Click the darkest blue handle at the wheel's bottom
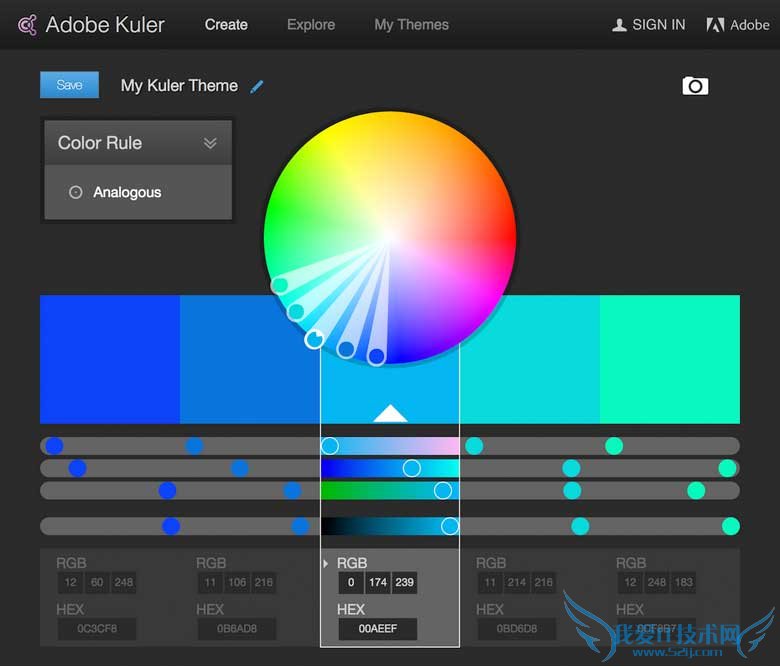 (x=377, y=356)
